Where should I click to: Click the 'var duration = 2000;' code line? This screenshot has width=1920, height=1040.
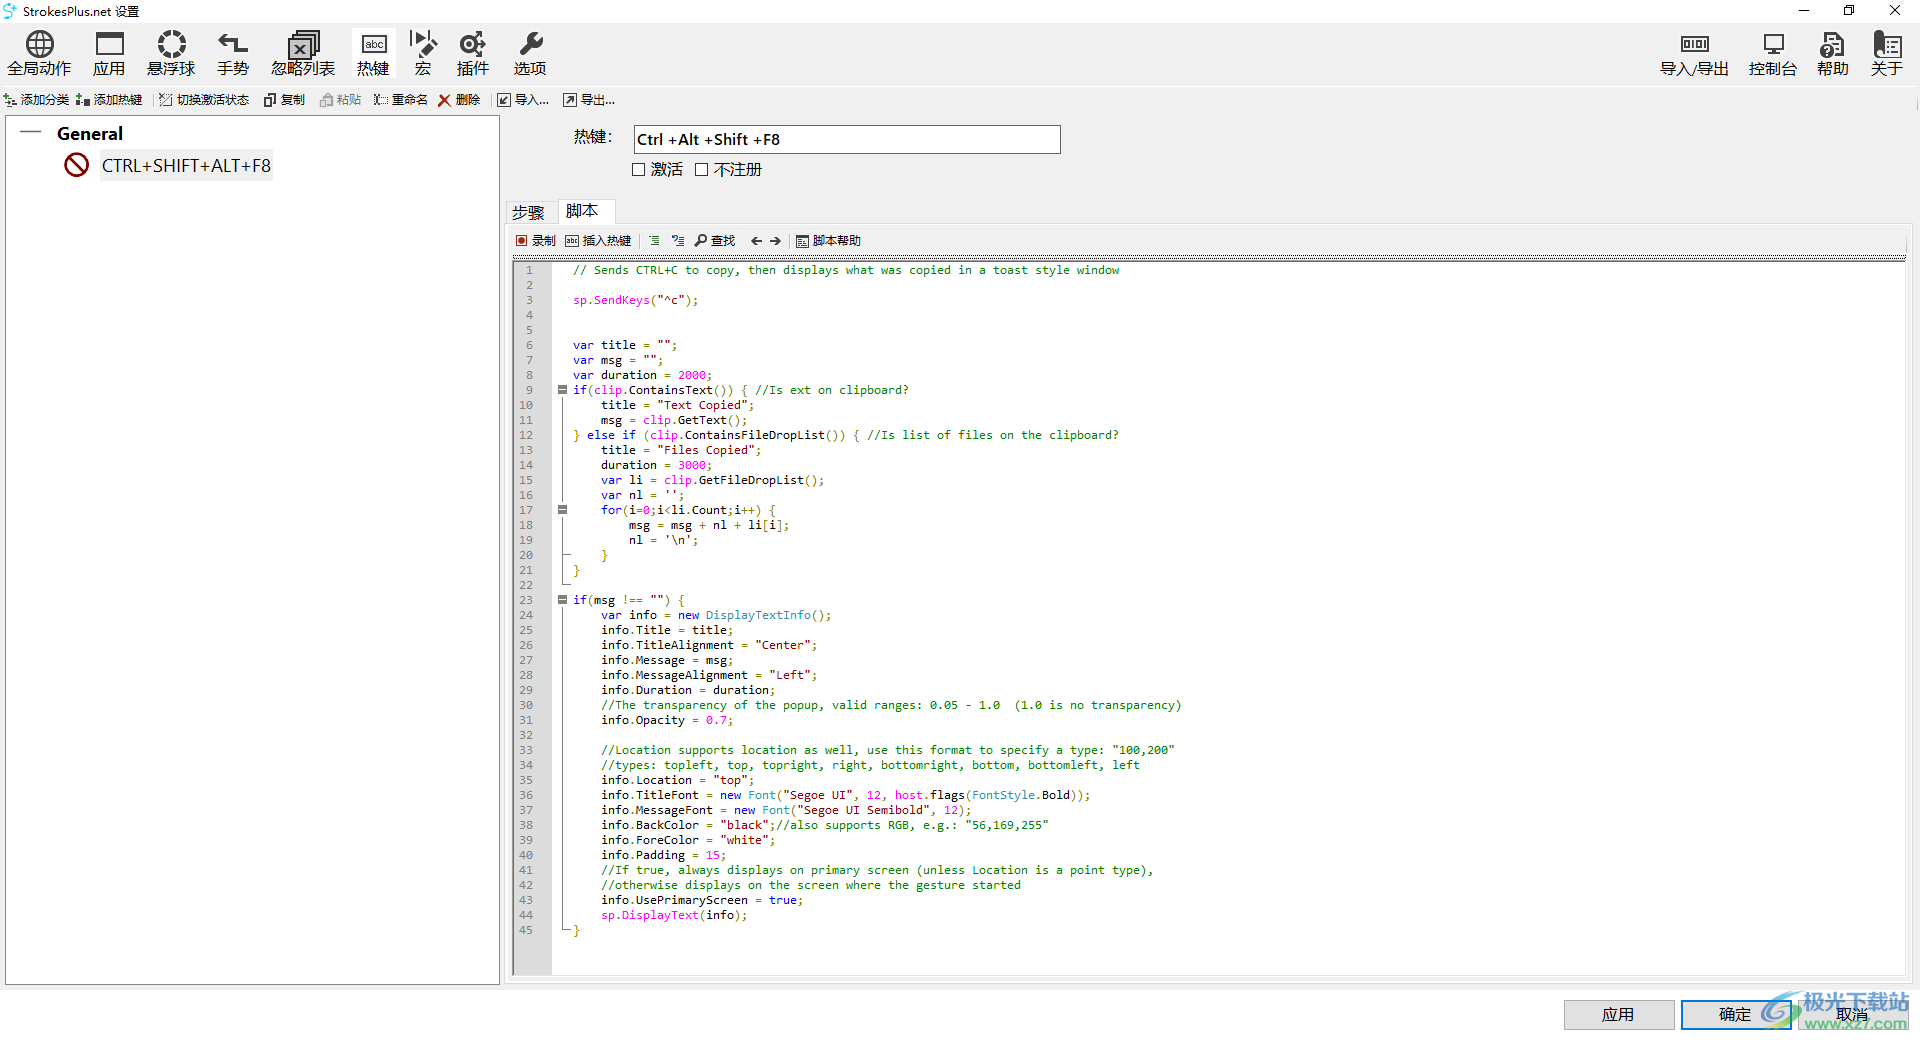[x=642, y=375]
